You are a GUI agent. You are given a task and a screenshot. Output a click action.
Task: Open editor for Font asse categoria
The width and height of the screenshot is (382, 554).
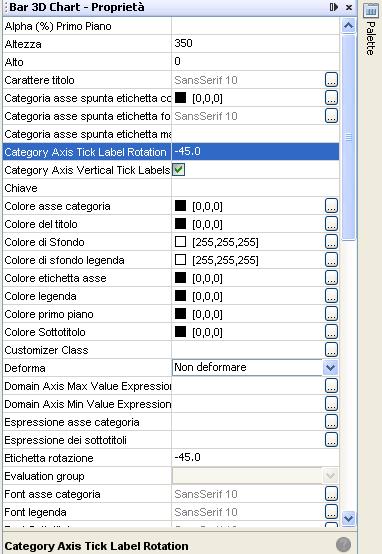(x=331, y=494)
